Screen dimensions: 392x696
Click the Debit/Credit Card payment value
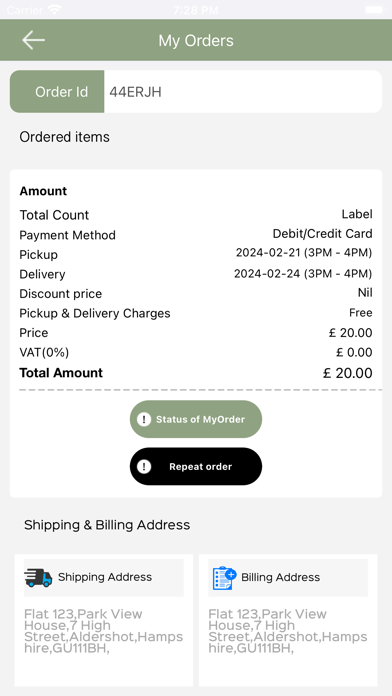pos(322,234)
